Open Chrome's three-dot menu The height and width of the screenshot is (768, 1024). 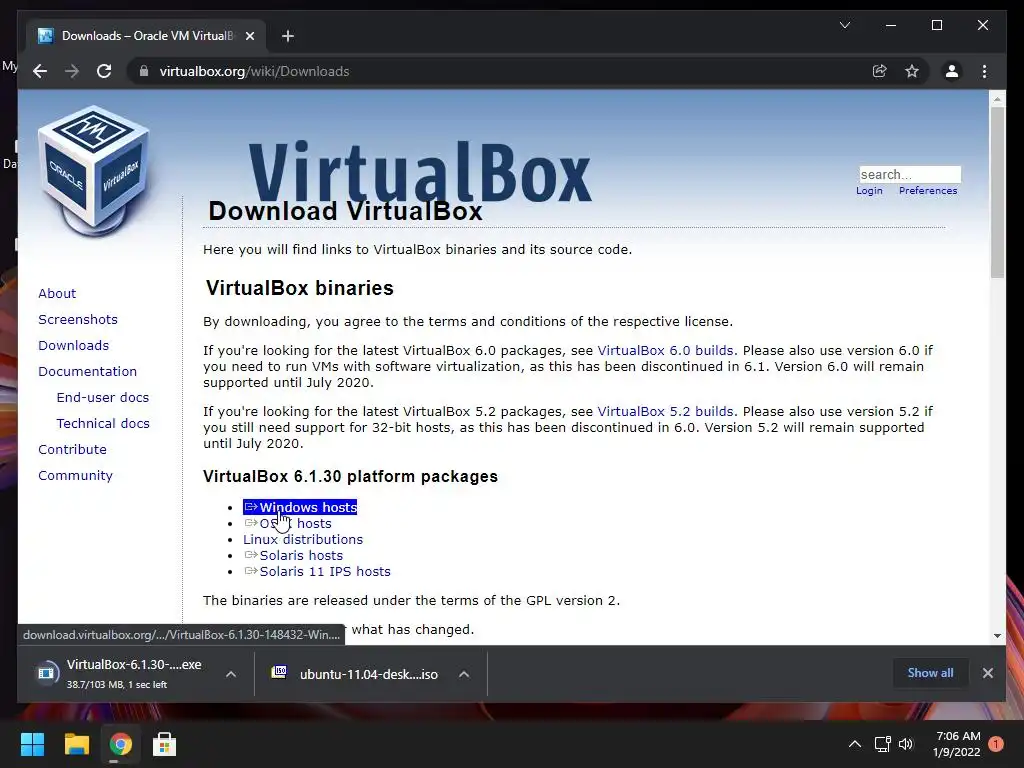[x=984, y=71]
